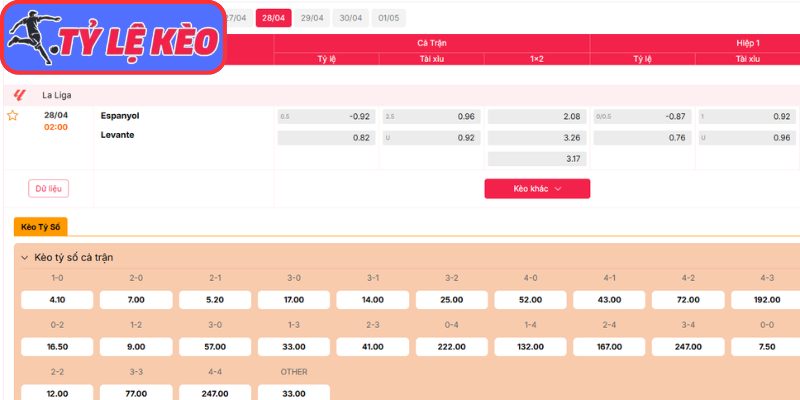Viewport: 800px width, 400px height.
Task: Expand the Kèo khác dropdown
Action: 537,188
